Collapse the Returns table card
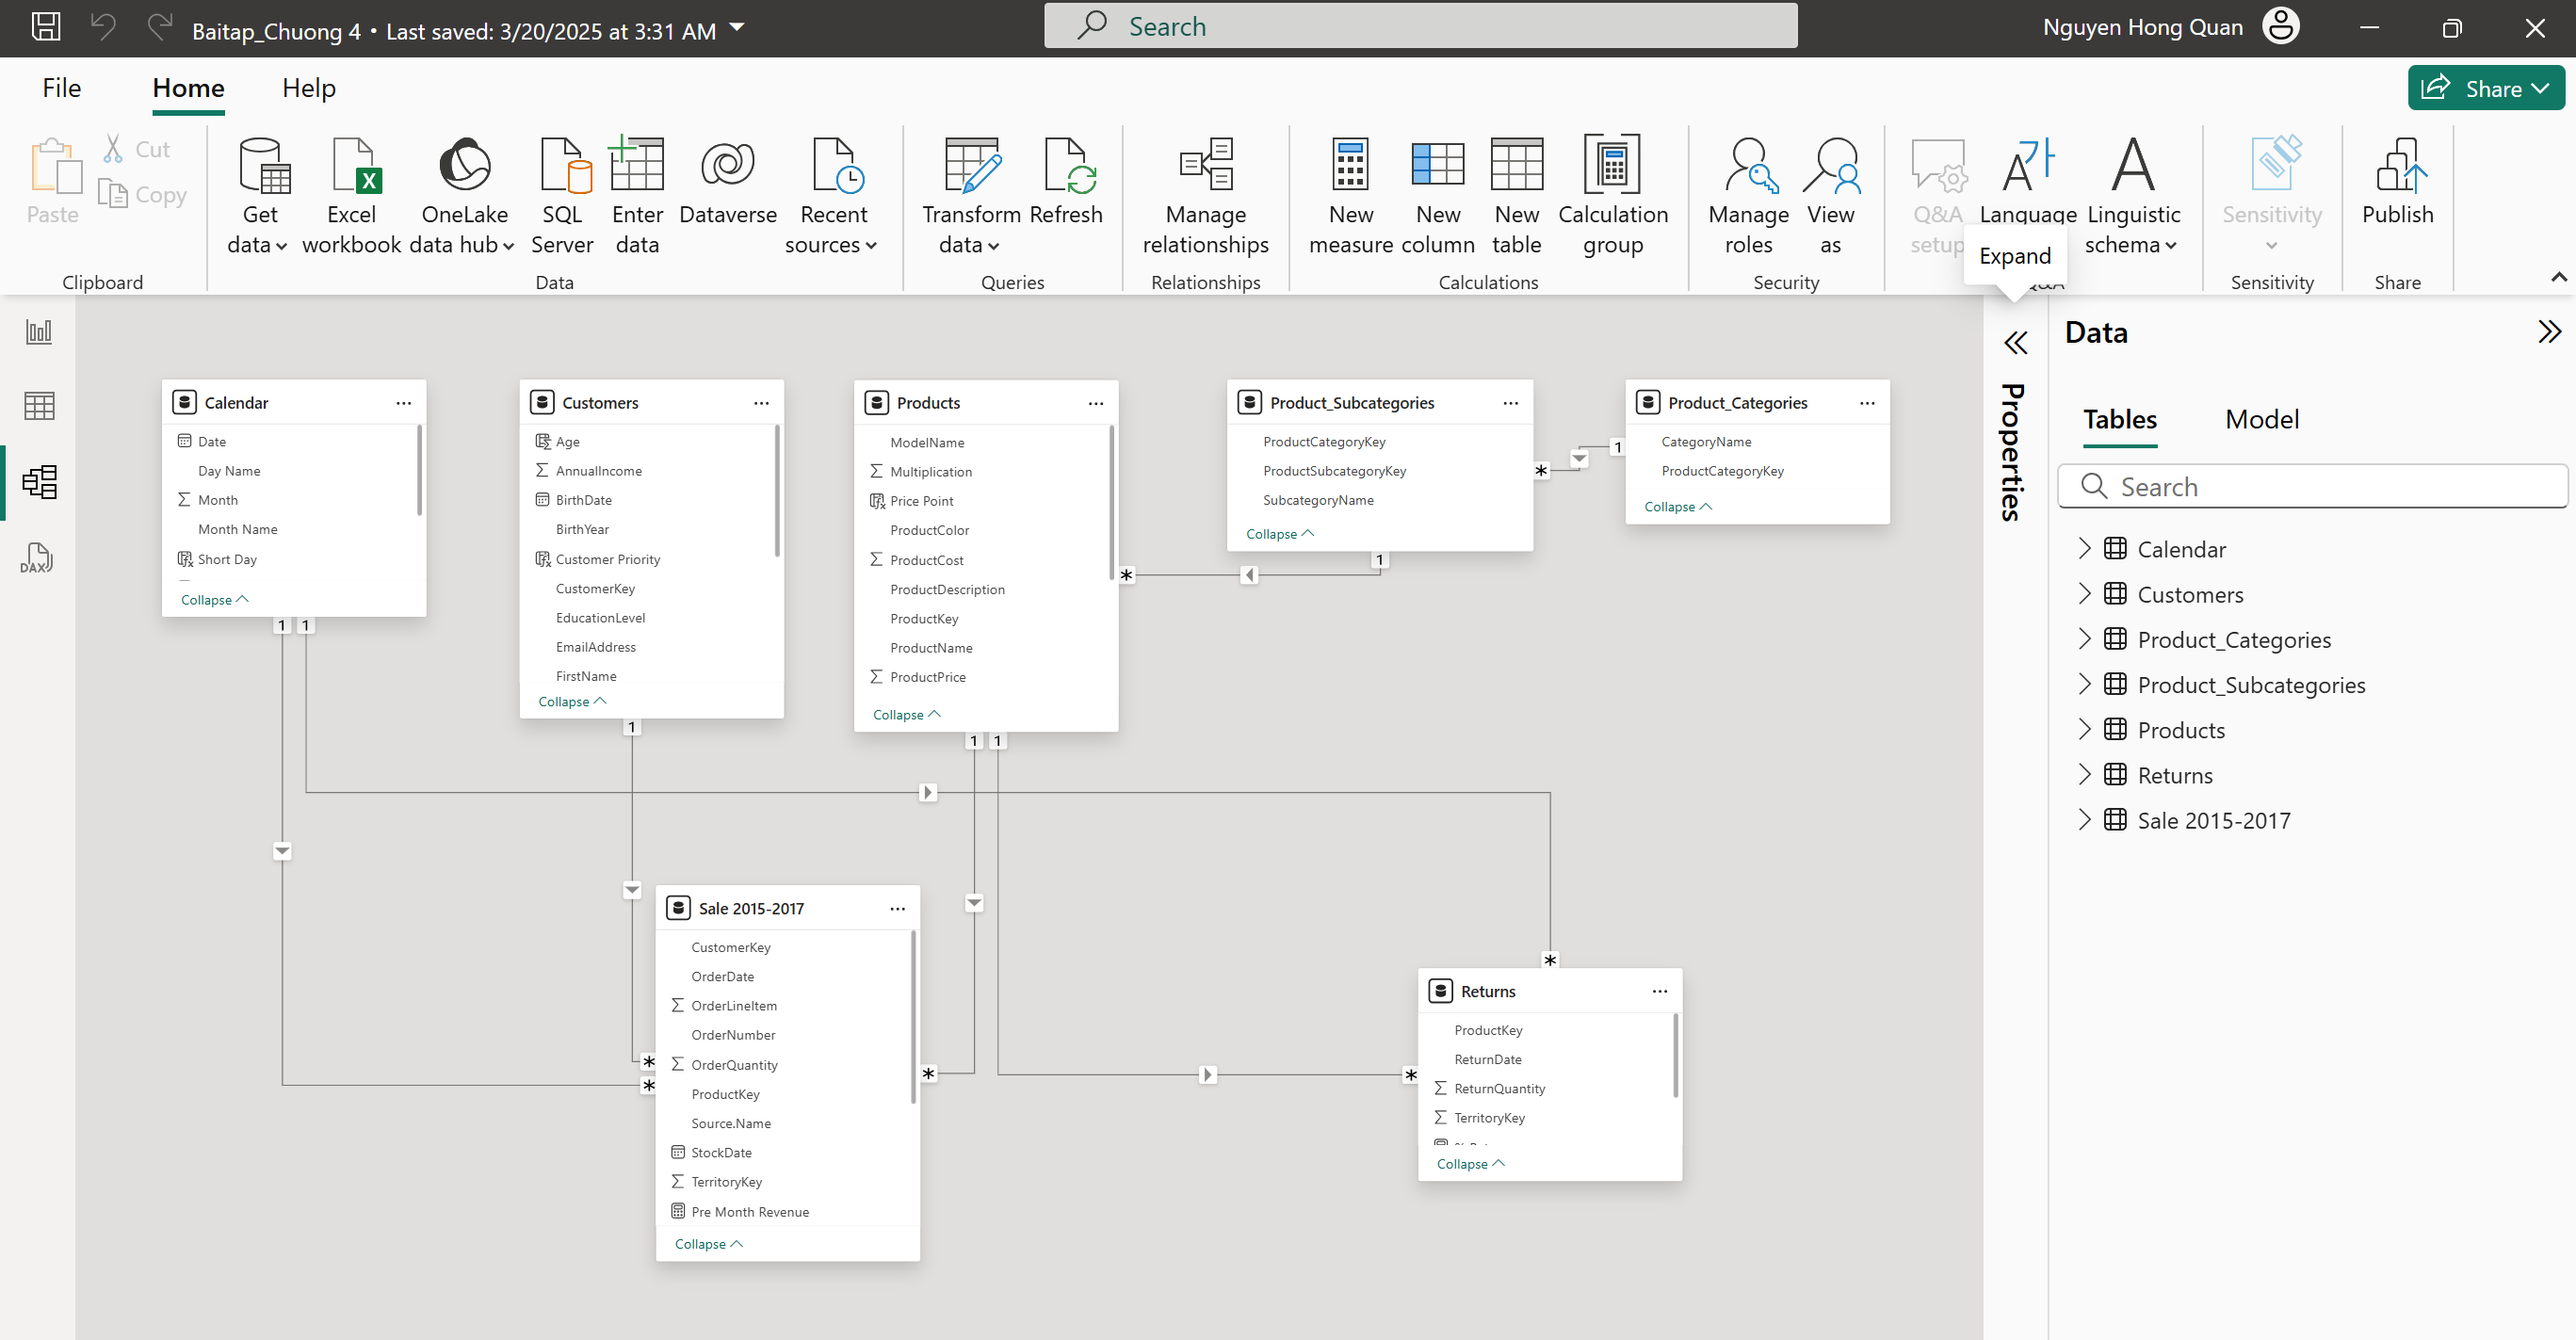Screen dimensions: 2576x1340 point(1470,1164)
